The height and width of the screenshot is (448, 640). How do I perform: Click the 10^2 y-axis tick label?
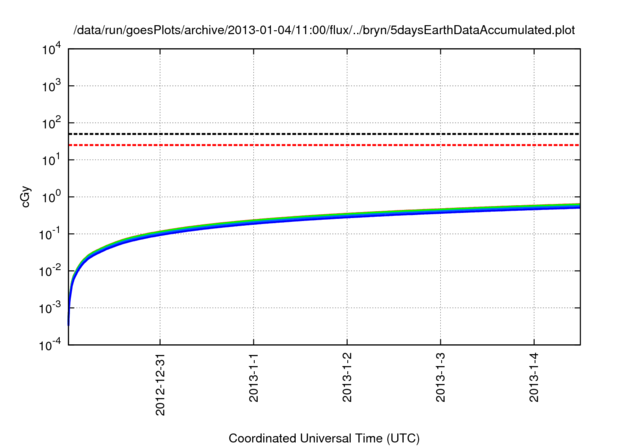click(x=51, y=123)
